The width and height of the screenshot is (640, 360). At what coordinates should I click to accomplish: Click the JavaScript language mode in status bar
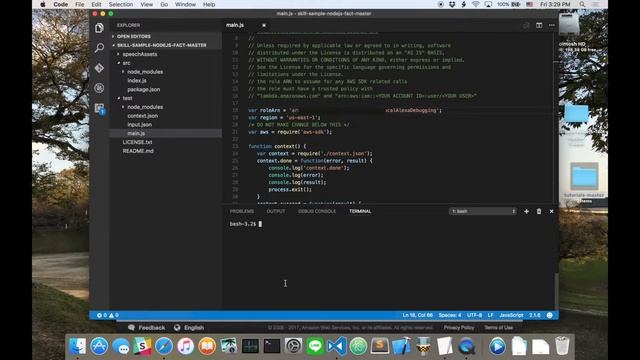coord(511,315)
